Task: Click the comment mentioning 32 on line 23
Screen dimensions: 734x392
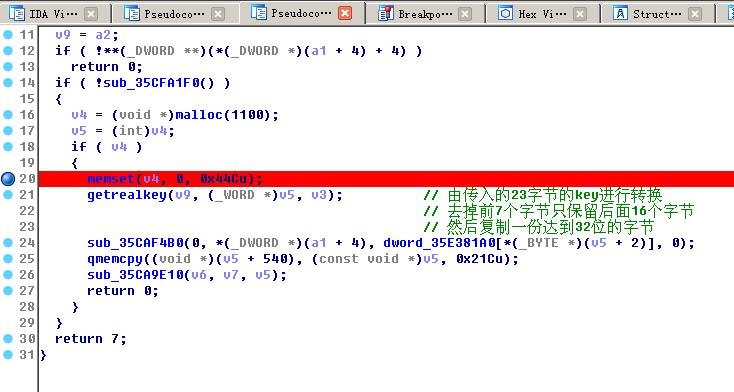Action: [539, 227]
